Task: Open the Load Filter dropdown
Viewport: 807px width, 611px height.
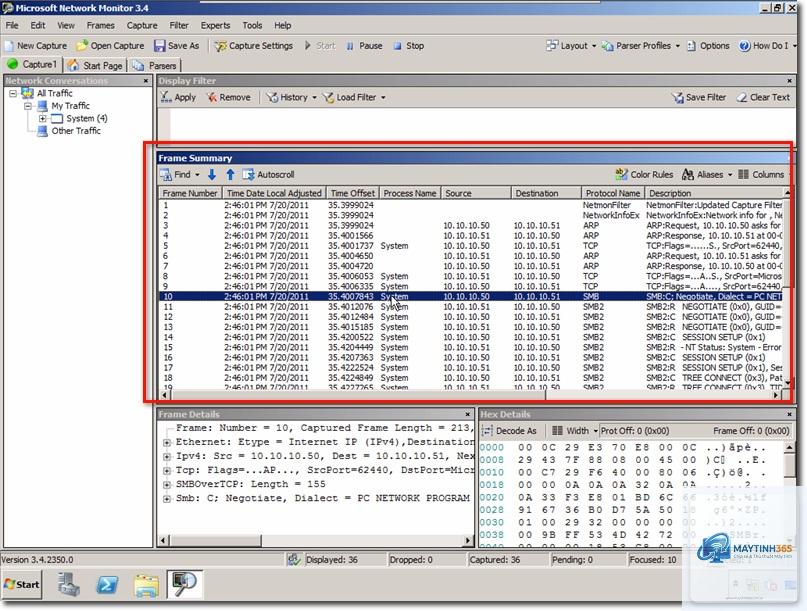Action: pyautogui.click(x=354, y=97)
